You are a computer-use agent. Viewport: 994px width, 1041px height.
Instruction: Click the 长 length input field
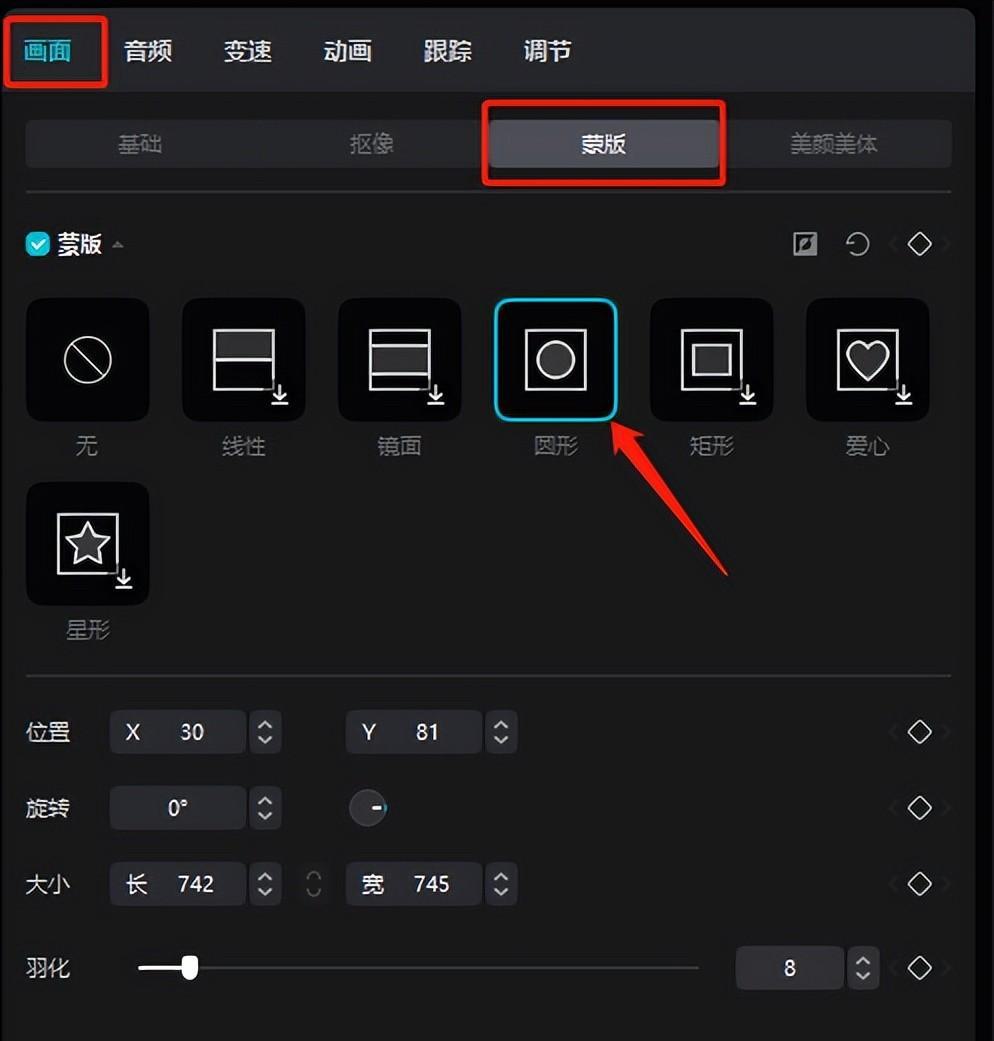coord(178,884)
